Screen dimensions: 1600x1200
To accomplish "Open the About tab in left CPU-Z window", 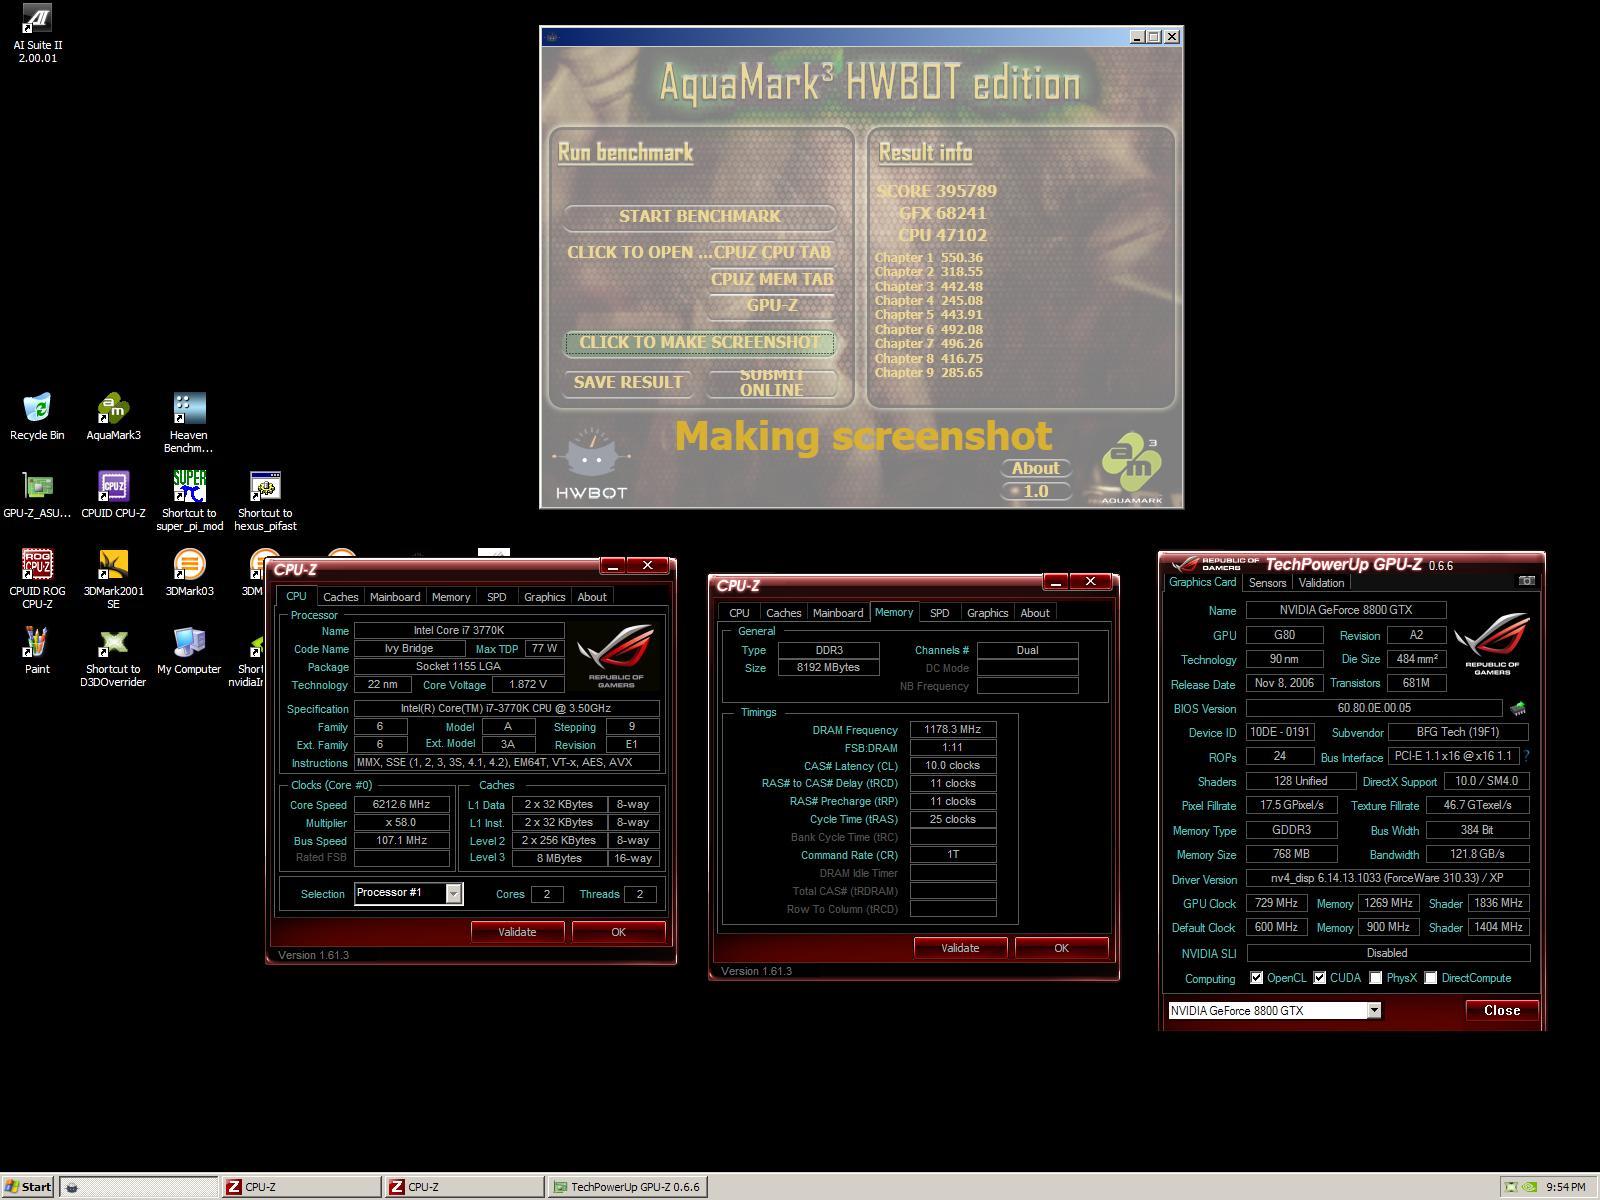I will 592,597.
